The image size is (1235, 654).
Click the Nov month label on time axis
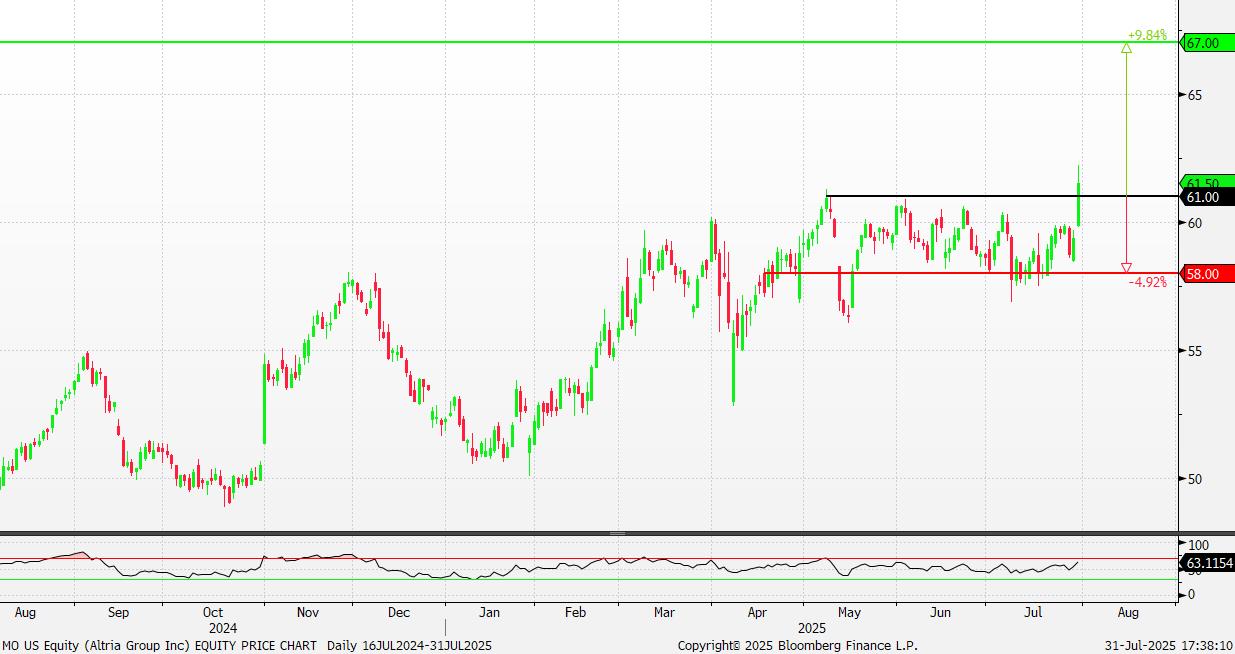pyautogui.click(x=307, y=612)
